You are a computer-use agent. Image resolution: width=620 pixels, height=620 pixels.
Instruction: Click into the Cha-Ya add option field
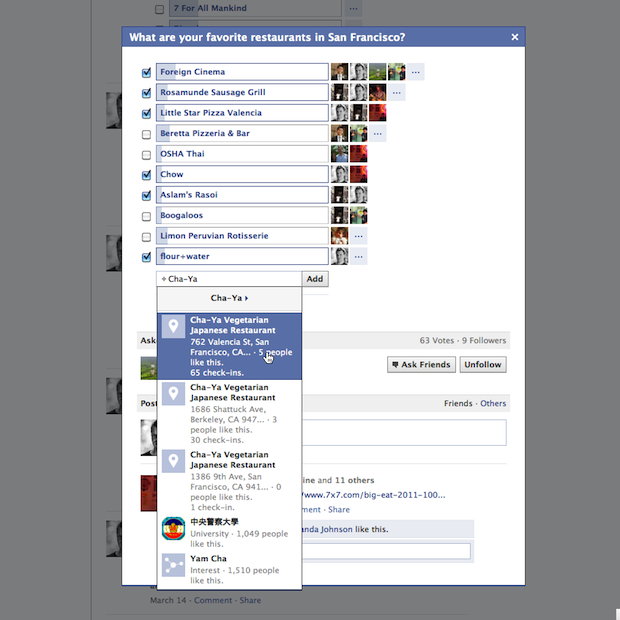[x=229, y=279]
